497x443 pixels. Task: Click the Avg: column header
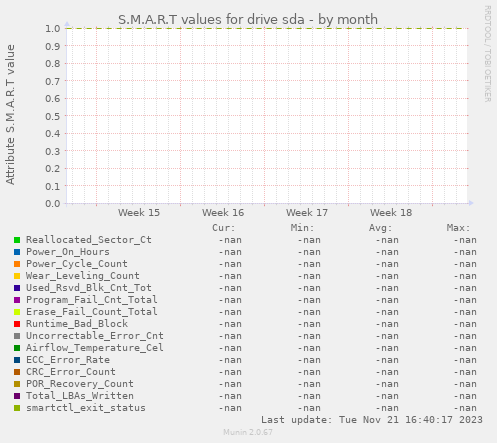coord(380,228)
